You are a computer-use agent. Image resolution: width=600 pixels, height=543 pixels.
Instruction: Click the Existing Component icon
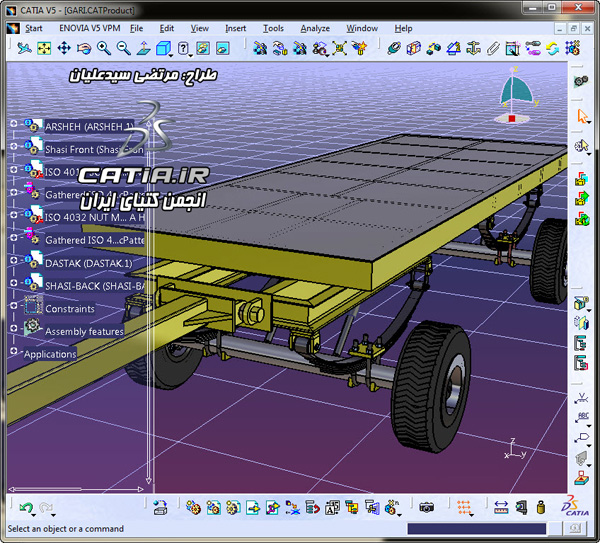point(253,508)
